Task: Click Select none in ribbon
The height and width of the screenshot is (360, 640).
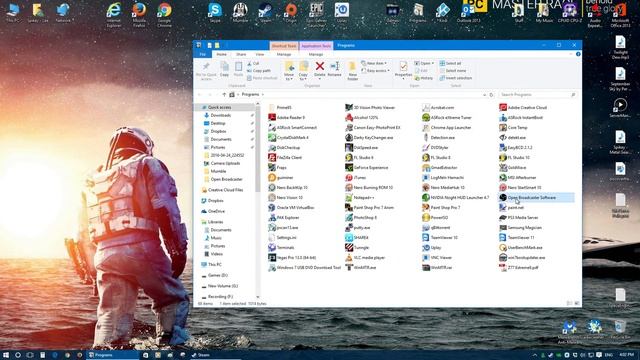Action: point(453,71)
